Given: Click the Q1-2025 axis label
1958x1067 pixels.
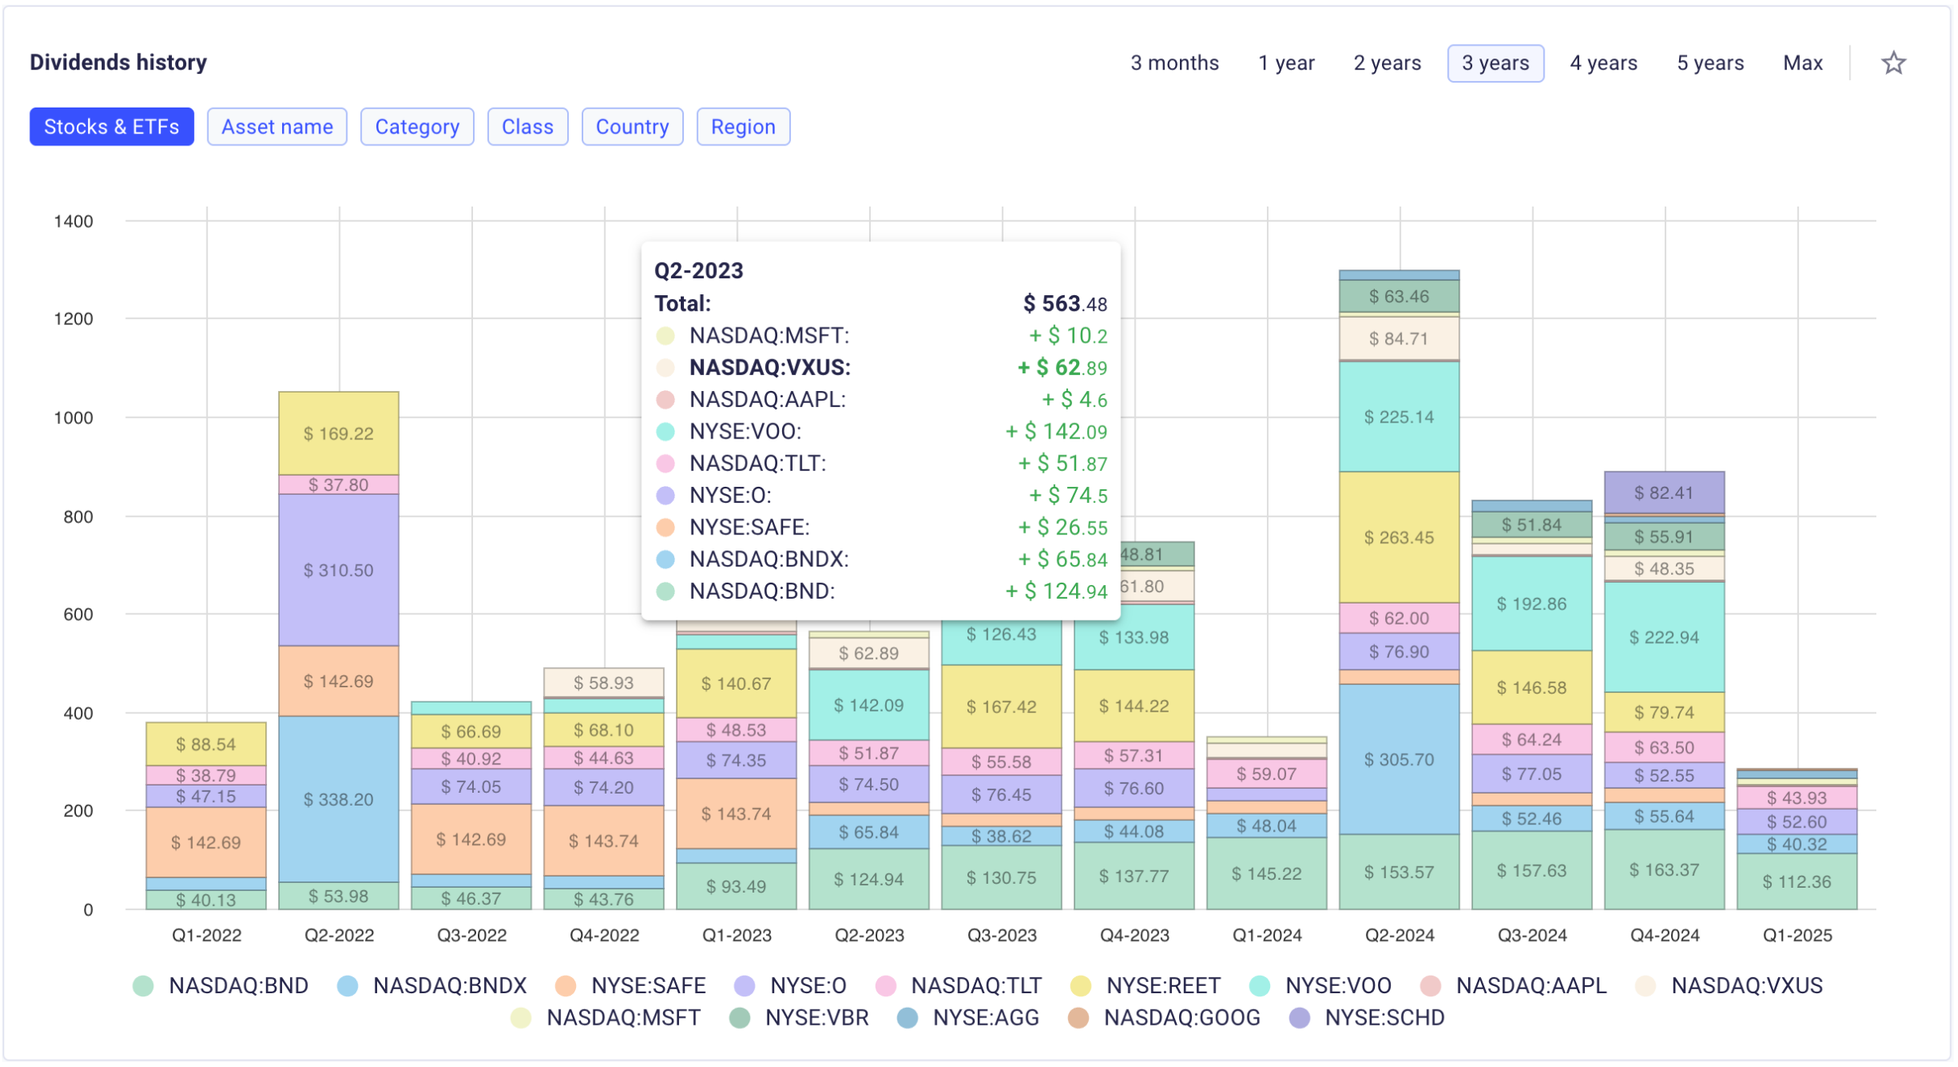Looking at the screenshot, I should [x=1797, y=935].
